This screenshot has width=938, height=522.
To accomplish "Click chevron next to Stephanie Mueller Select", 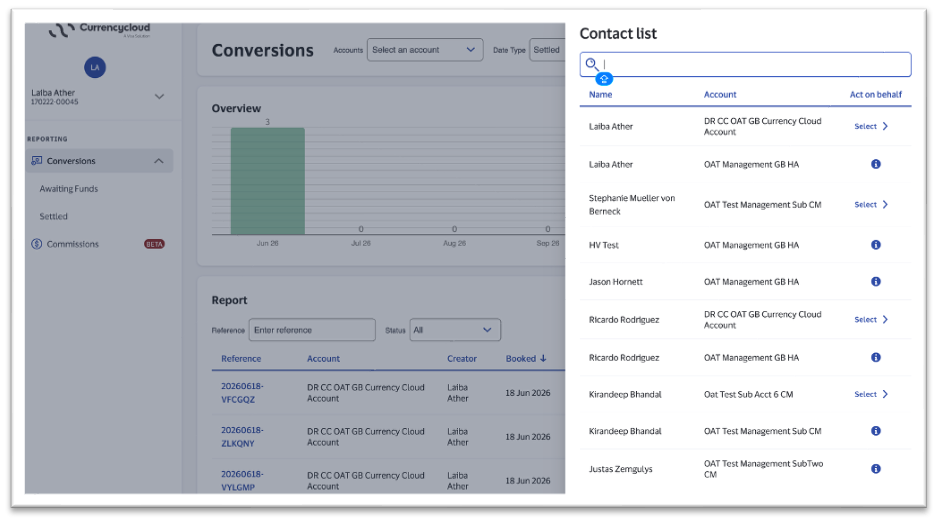I will tap(885, 204).
